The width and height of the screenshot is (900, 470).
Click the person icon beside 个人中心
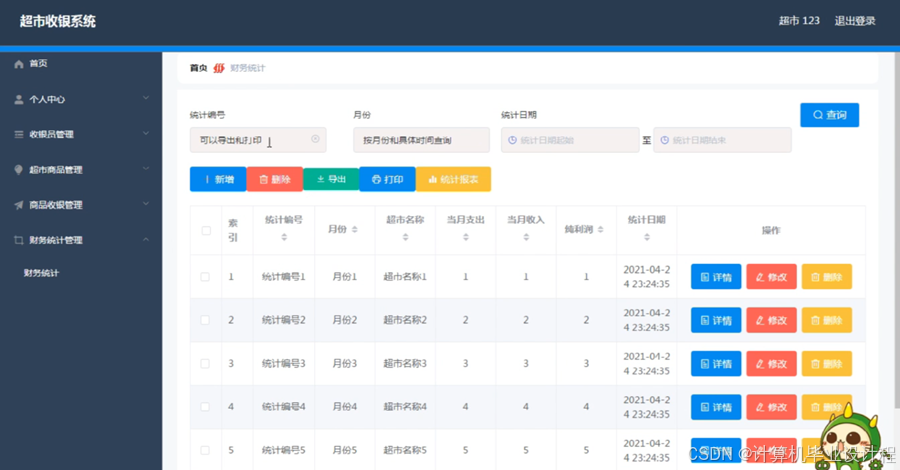(19, 99)
